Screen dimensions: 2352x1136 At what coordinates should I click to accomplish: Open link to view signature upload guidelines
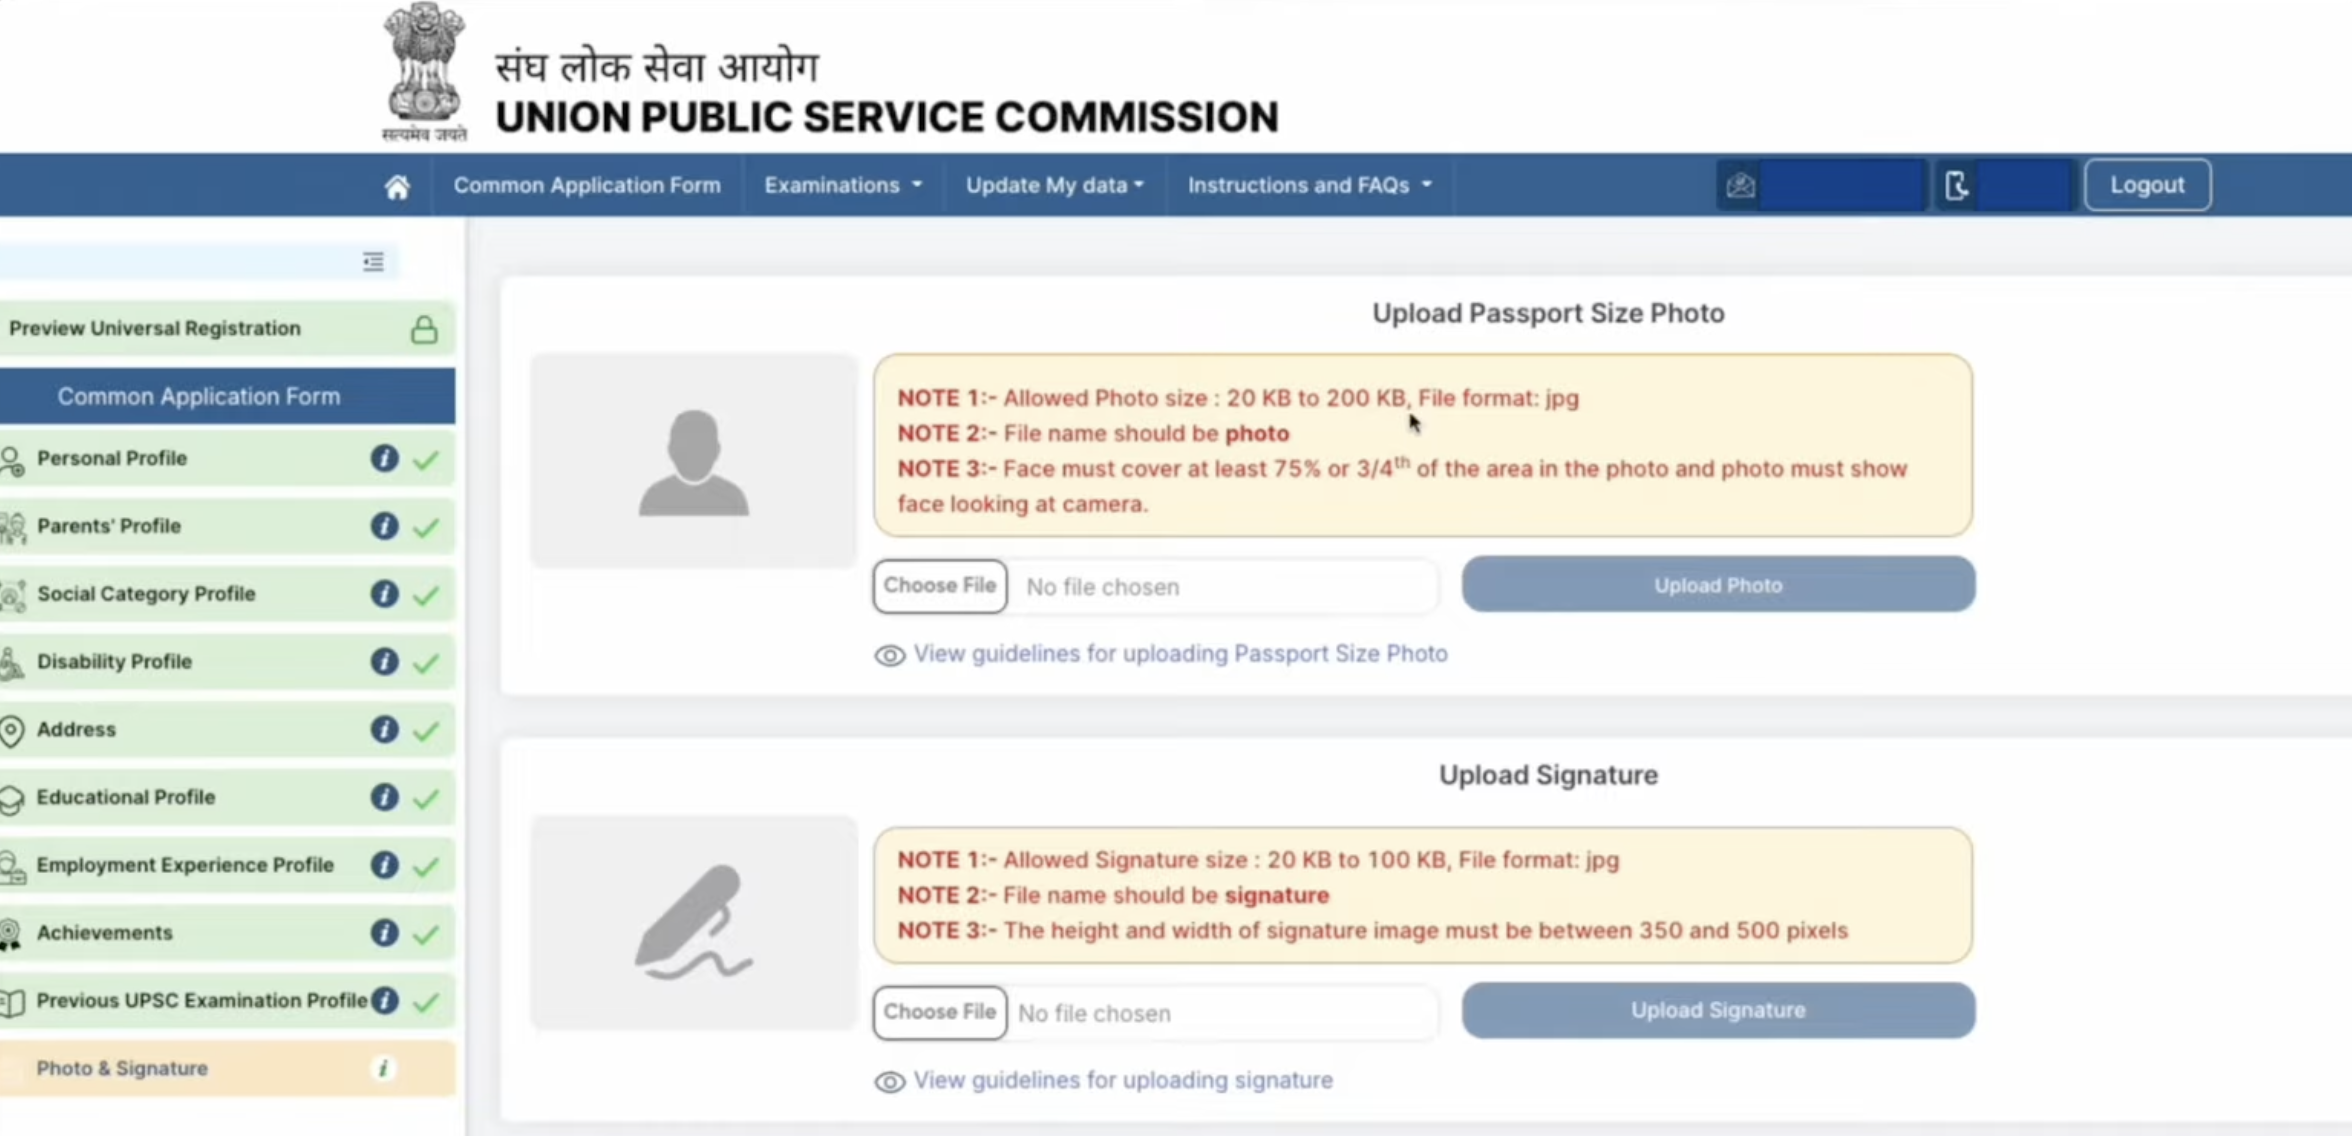[x=1122, y=1081]
